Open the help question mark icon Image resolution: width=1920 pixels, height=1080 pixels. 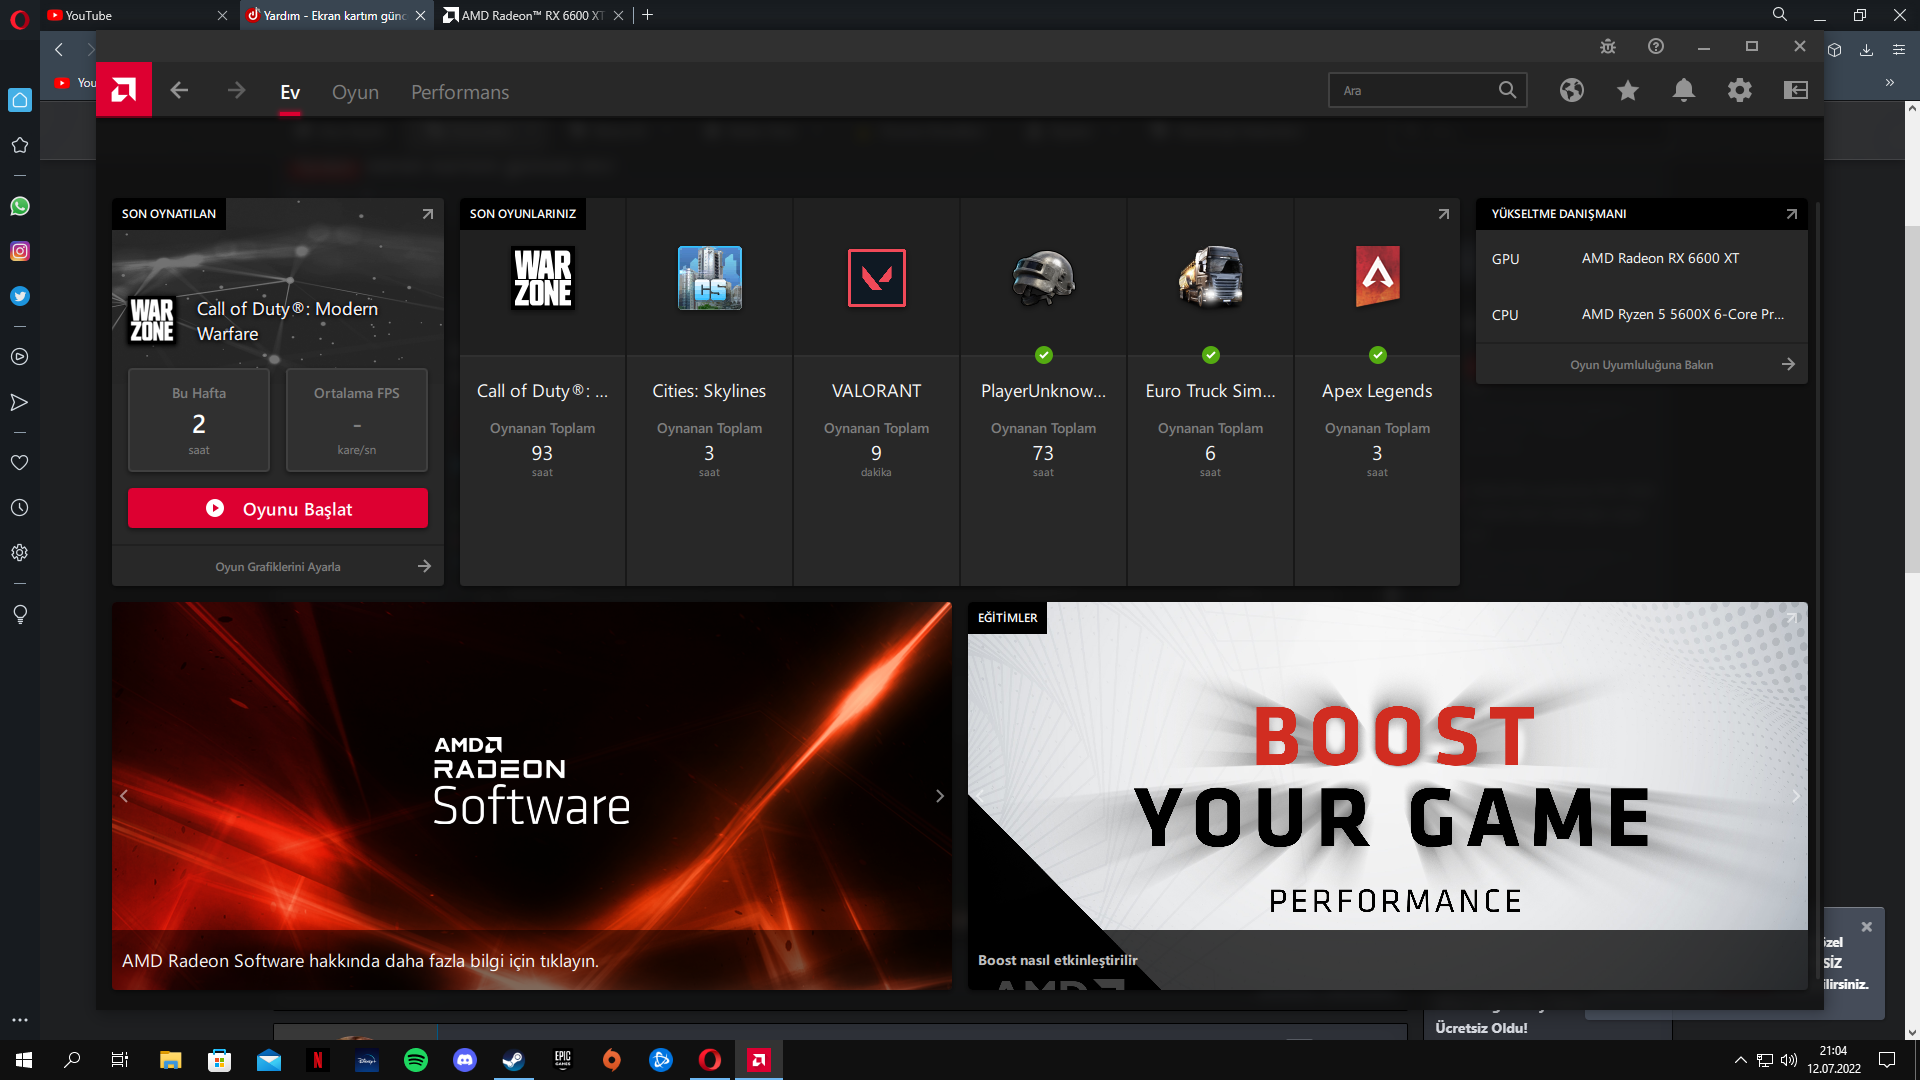coord(1656,47)
